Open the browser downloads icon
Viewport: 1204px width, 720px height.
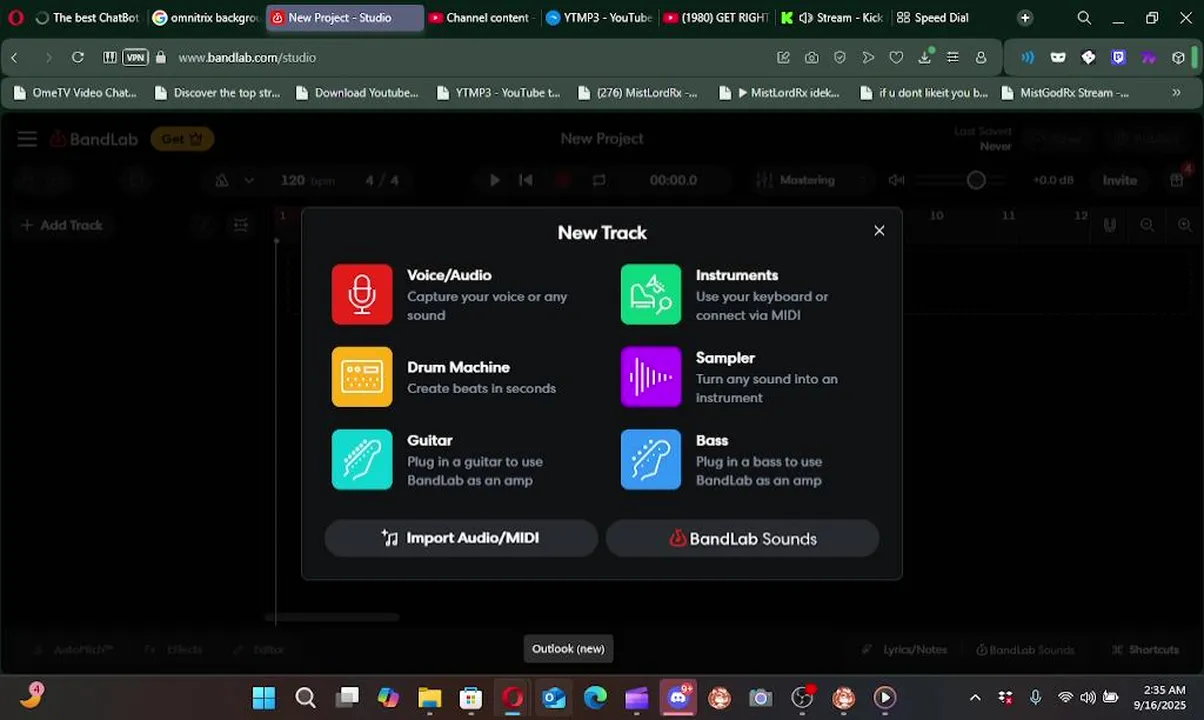point(925,57)
